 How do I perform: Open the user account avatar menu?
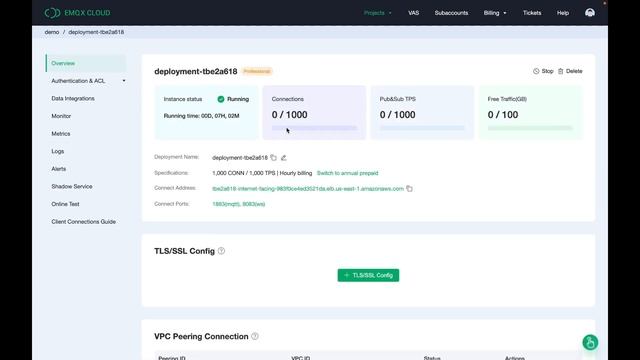click(x=589, y=13)
